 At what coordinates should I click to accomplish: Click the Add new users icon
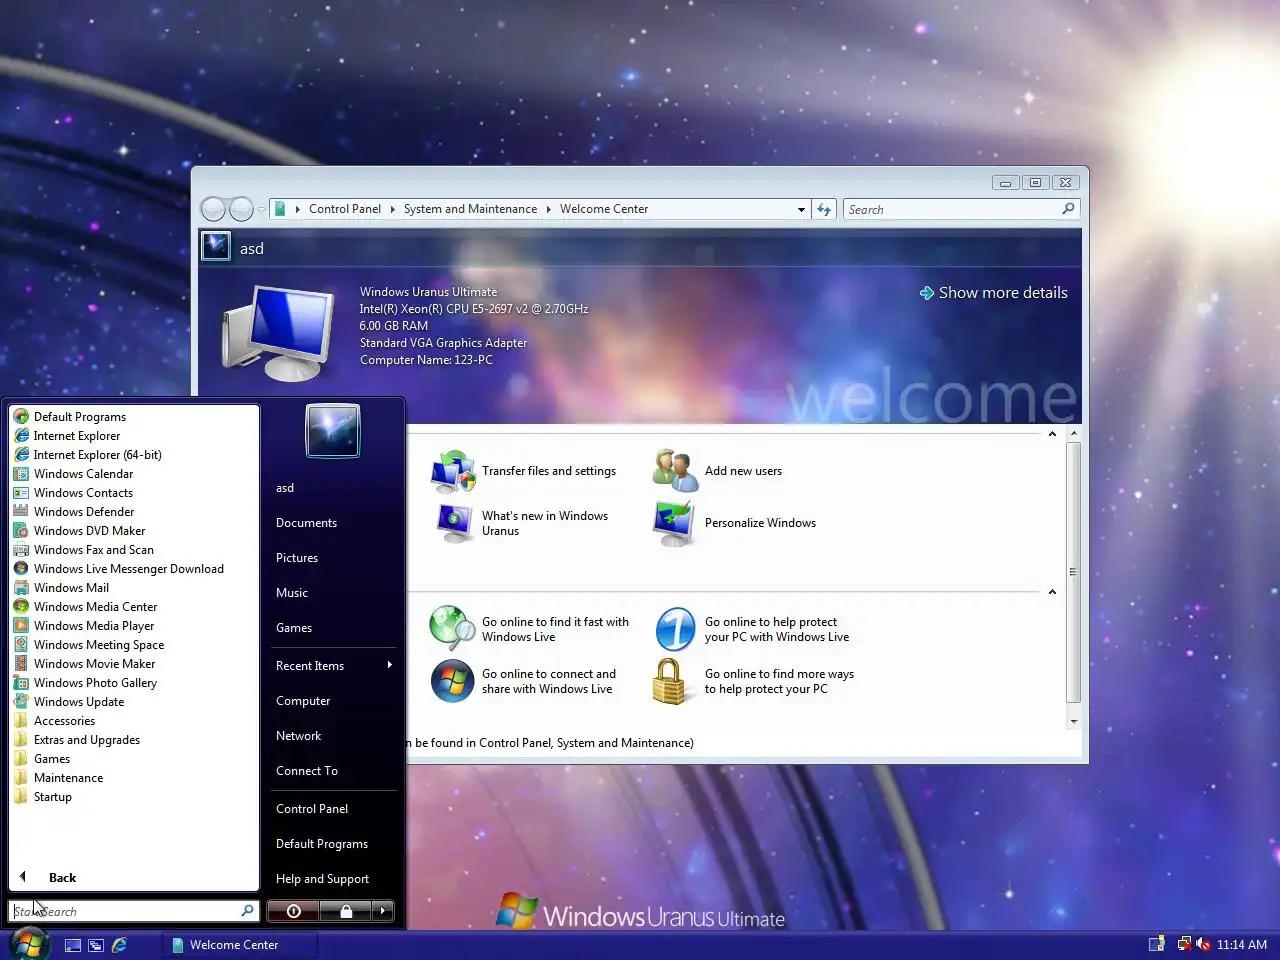(675, 471)
